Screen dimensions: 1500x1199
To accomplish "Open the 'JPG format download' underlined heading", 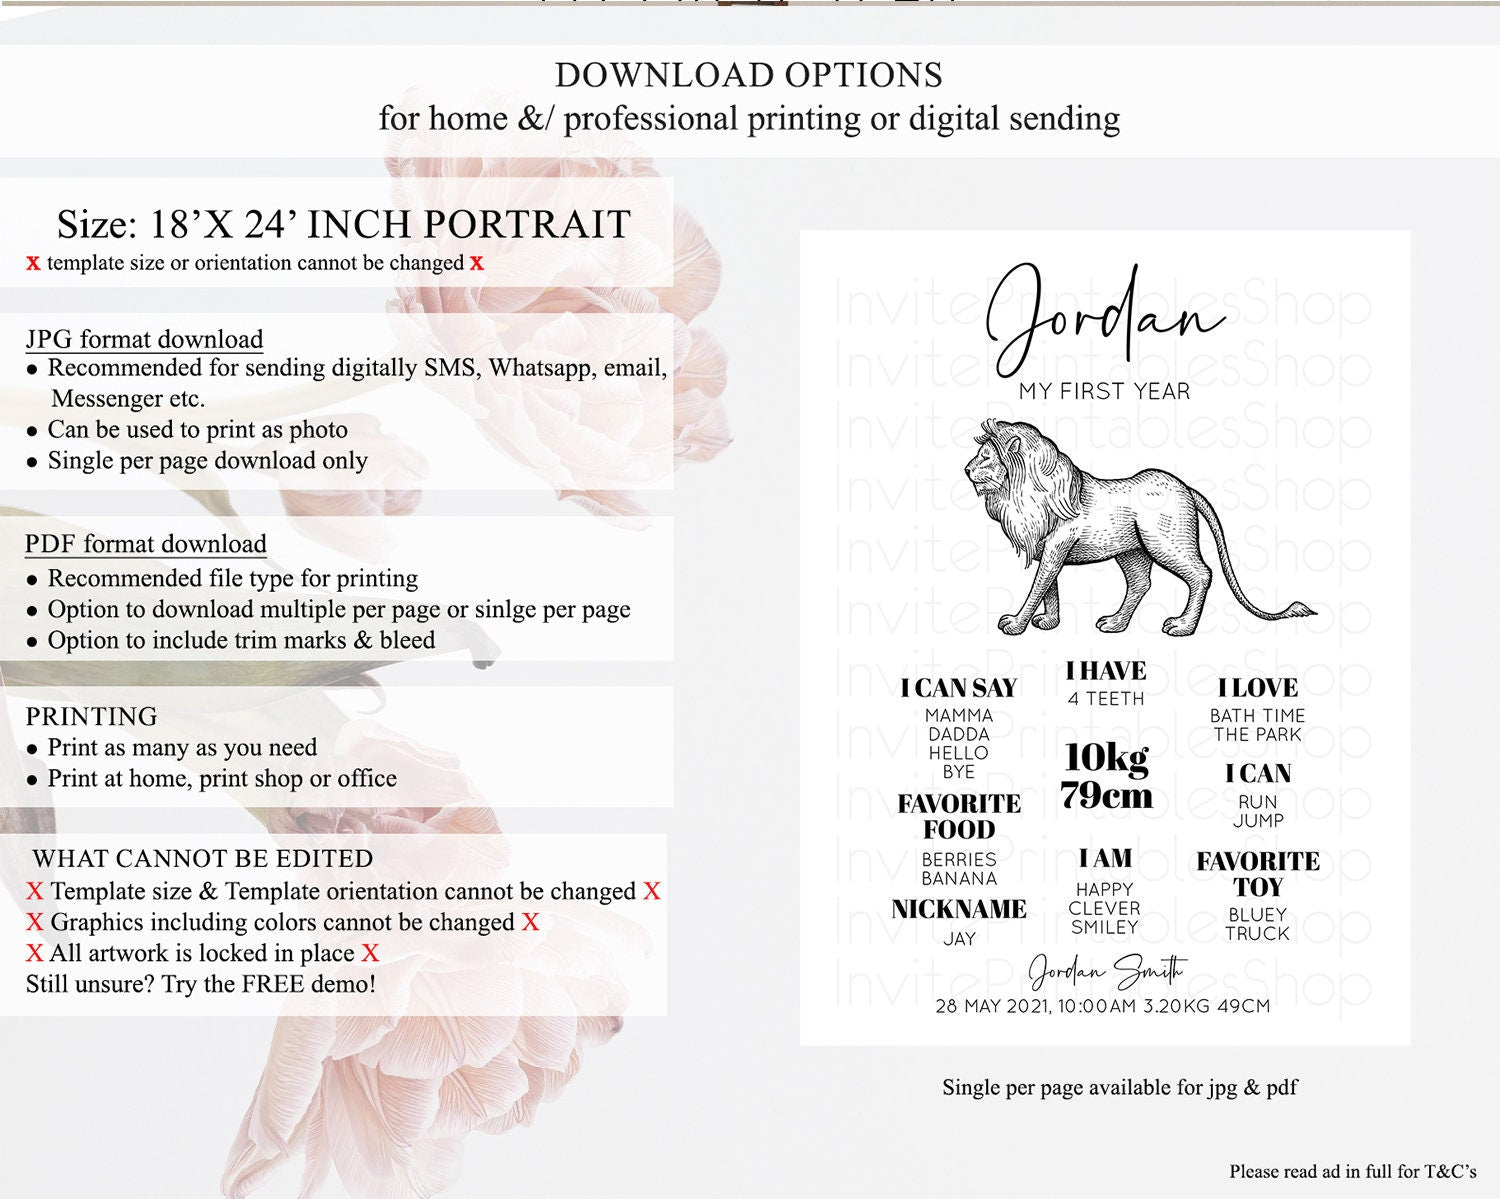I will click(144, 339).
